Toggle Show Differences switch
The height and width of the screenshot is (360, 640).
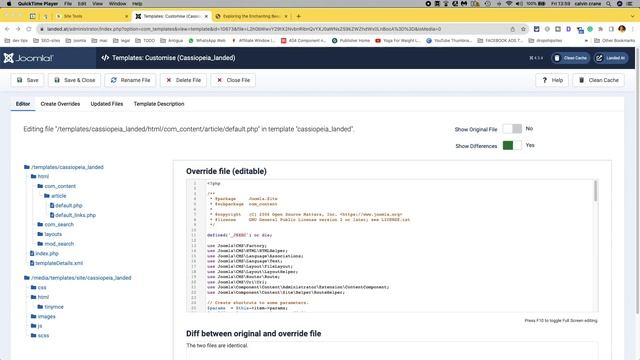[x=512, y=145]
